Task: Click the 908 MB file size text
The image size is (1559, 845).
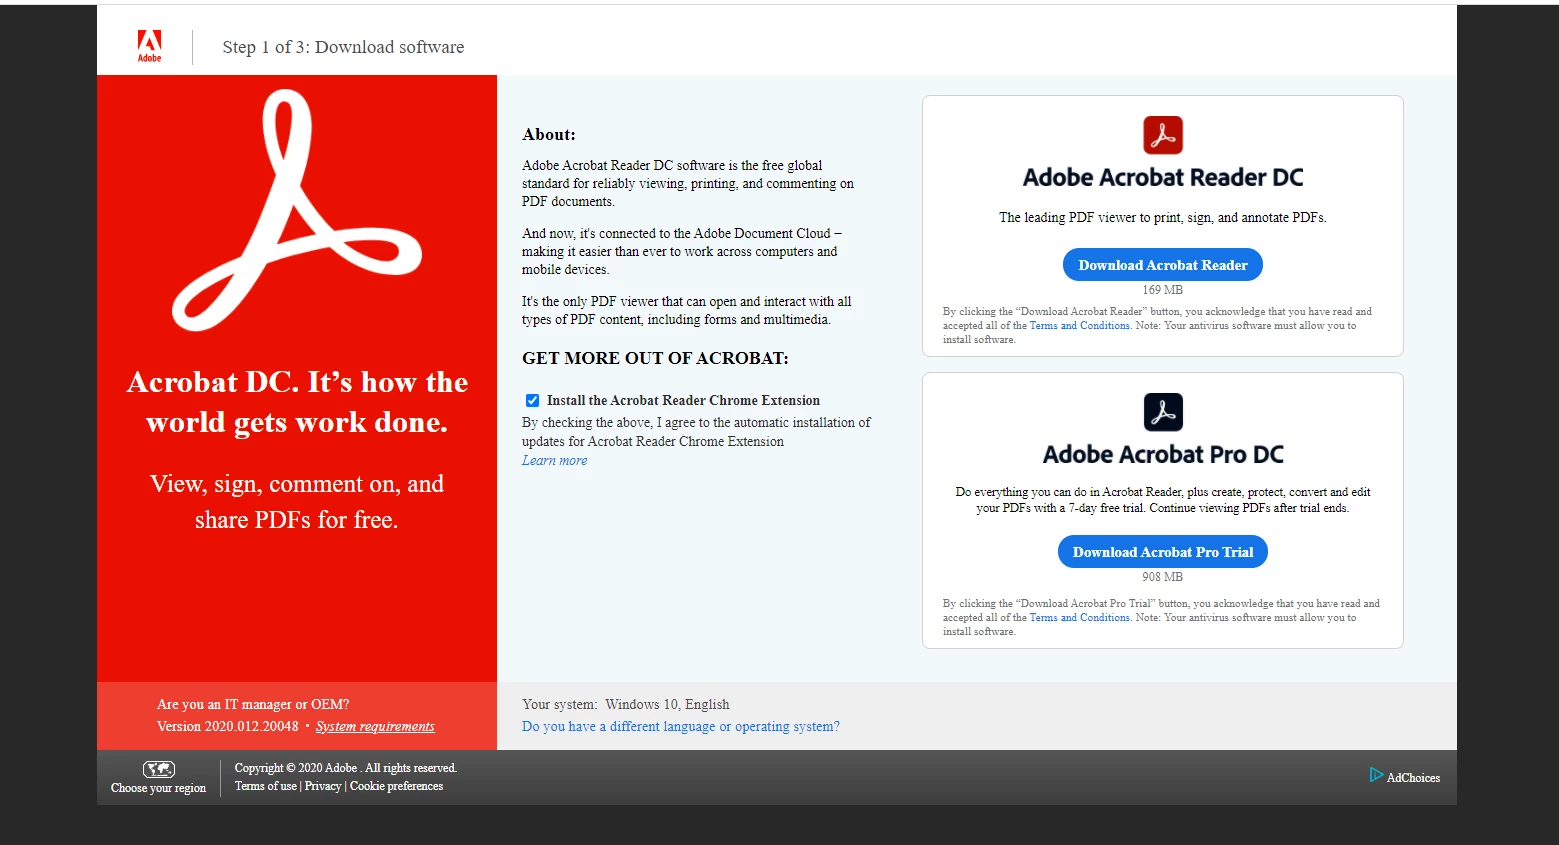Action: point(1163,577)
